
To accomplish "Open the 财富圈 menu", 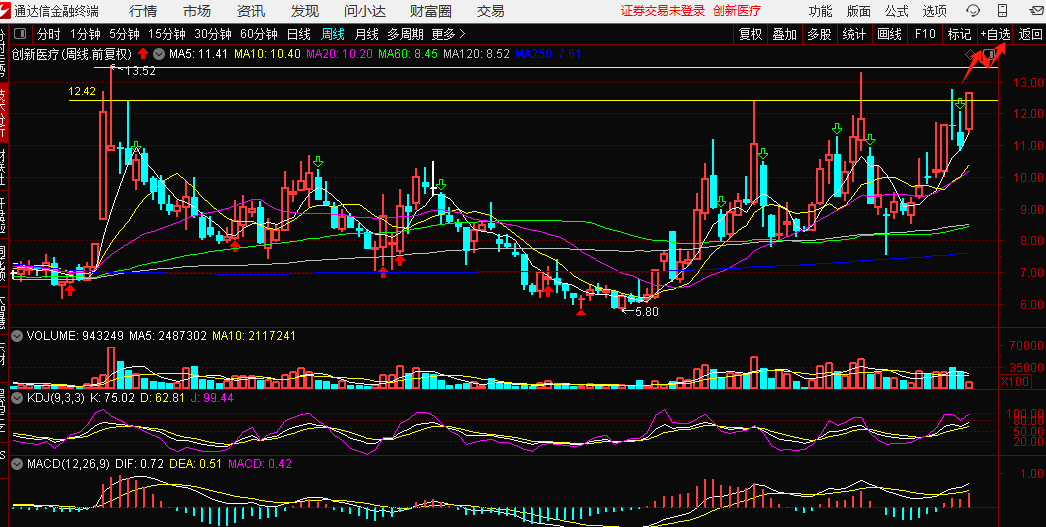I will pos(431,11).
